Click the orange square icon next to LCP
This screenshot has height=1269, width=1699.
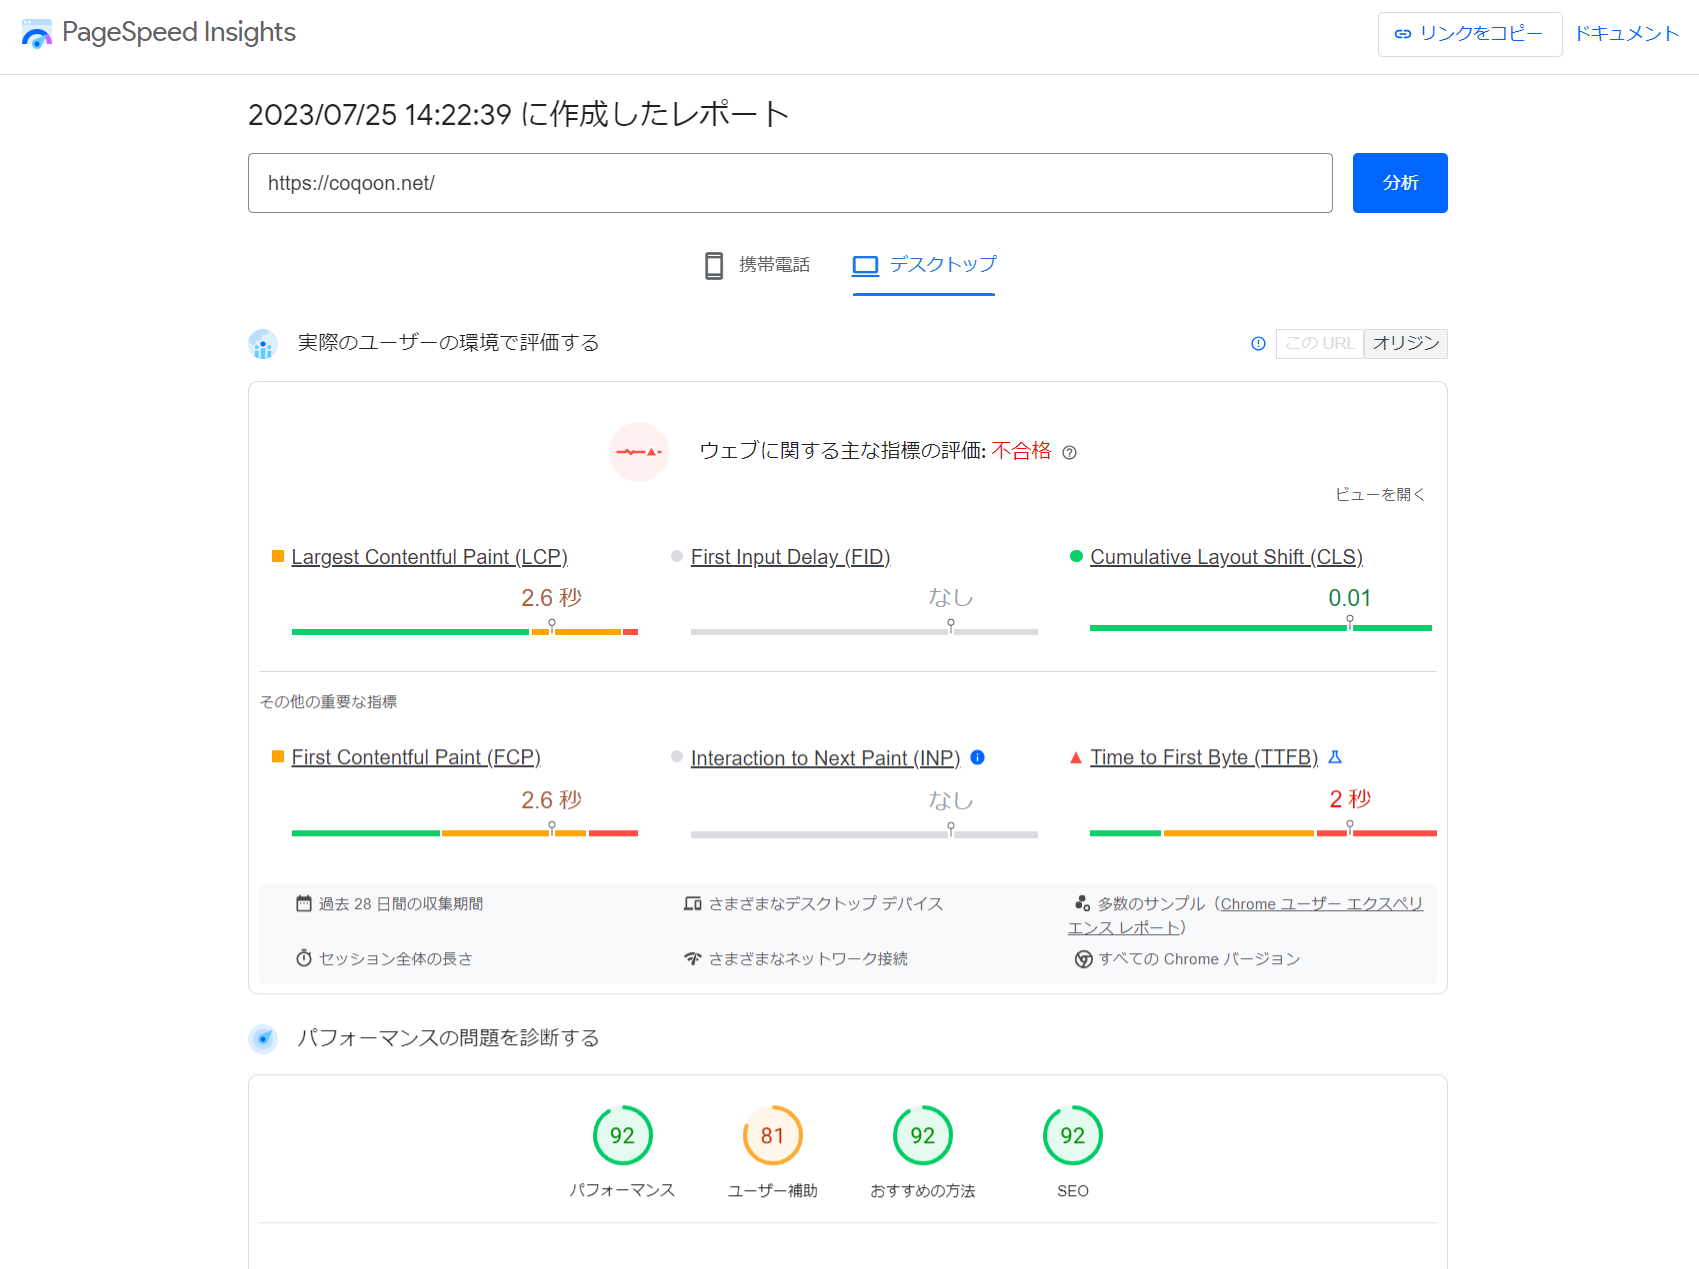click(x=278, y=556)
